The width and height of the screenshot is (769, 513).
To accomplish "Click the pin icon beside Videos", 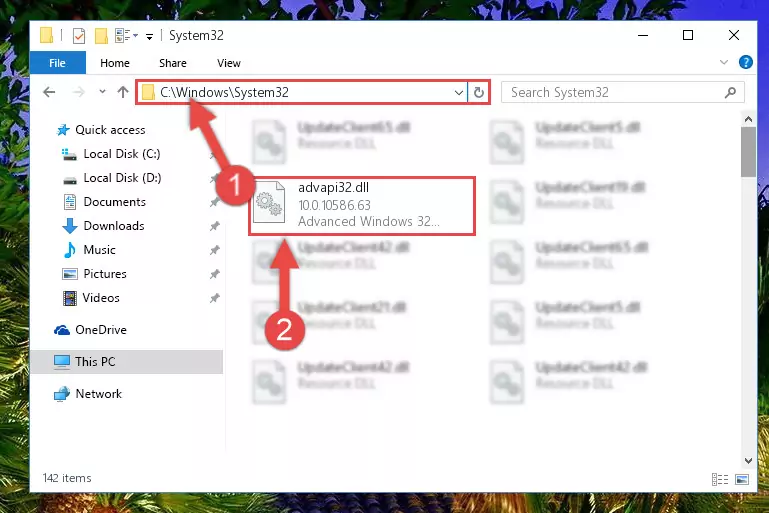I will (214, 298).
